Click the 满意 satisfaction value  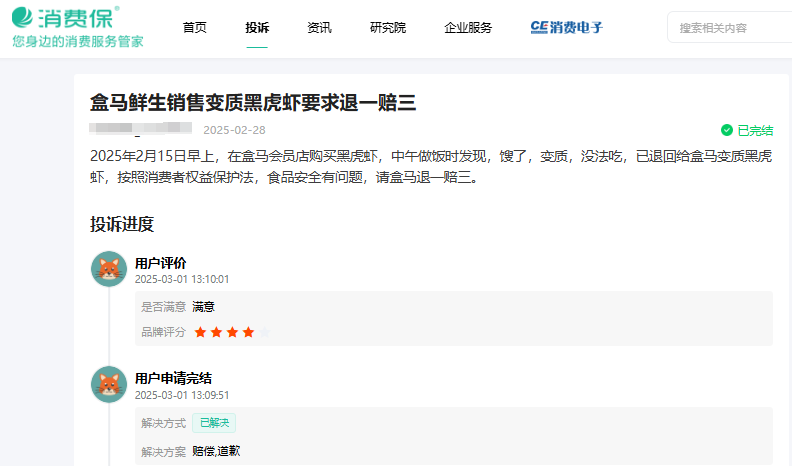coord(204,307)
